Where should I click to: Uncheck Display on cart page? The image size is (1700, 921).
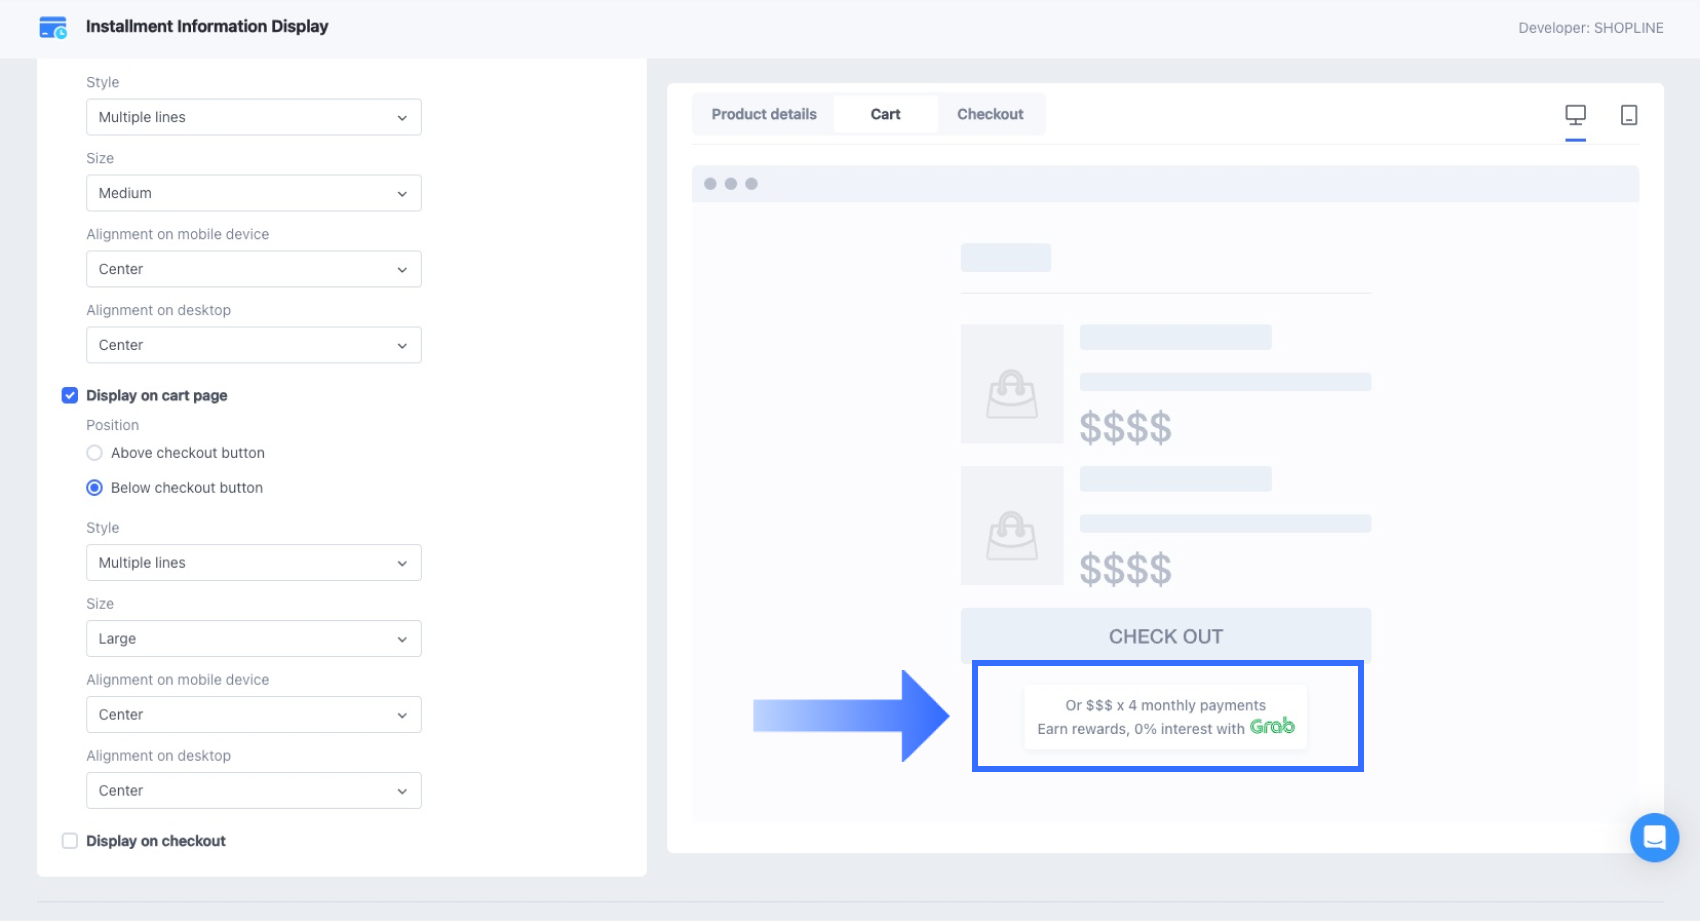[70, 395]
